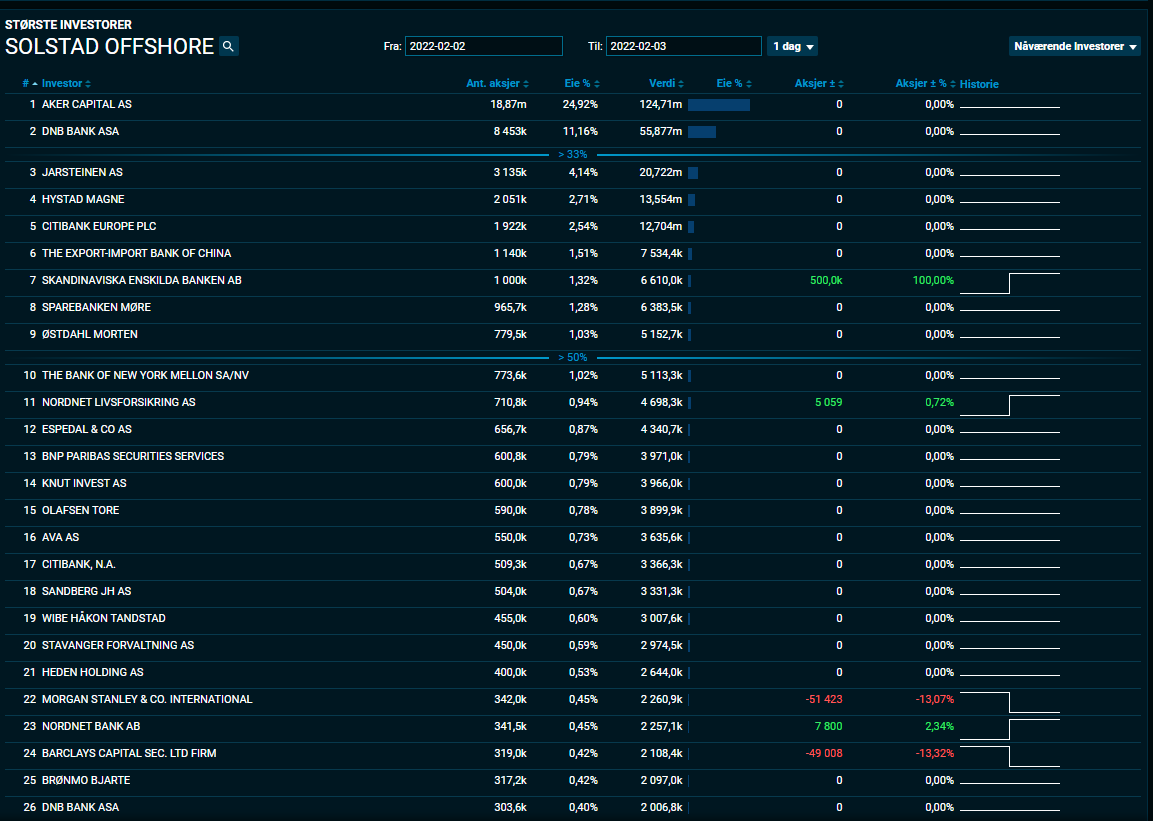Open the history sparkline for Skandinaviska Enskilda Banken

(1010, 283)
